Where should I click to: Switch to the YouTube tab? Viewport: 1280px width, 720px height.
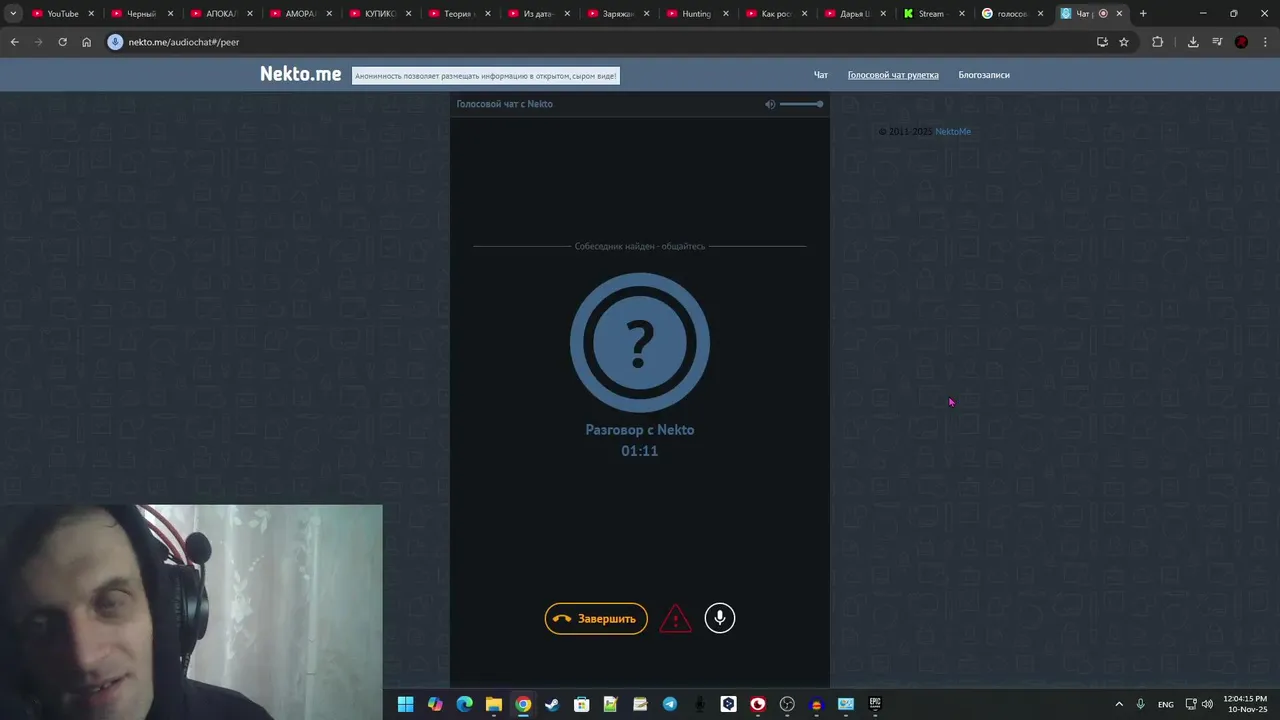coord(62,14)
